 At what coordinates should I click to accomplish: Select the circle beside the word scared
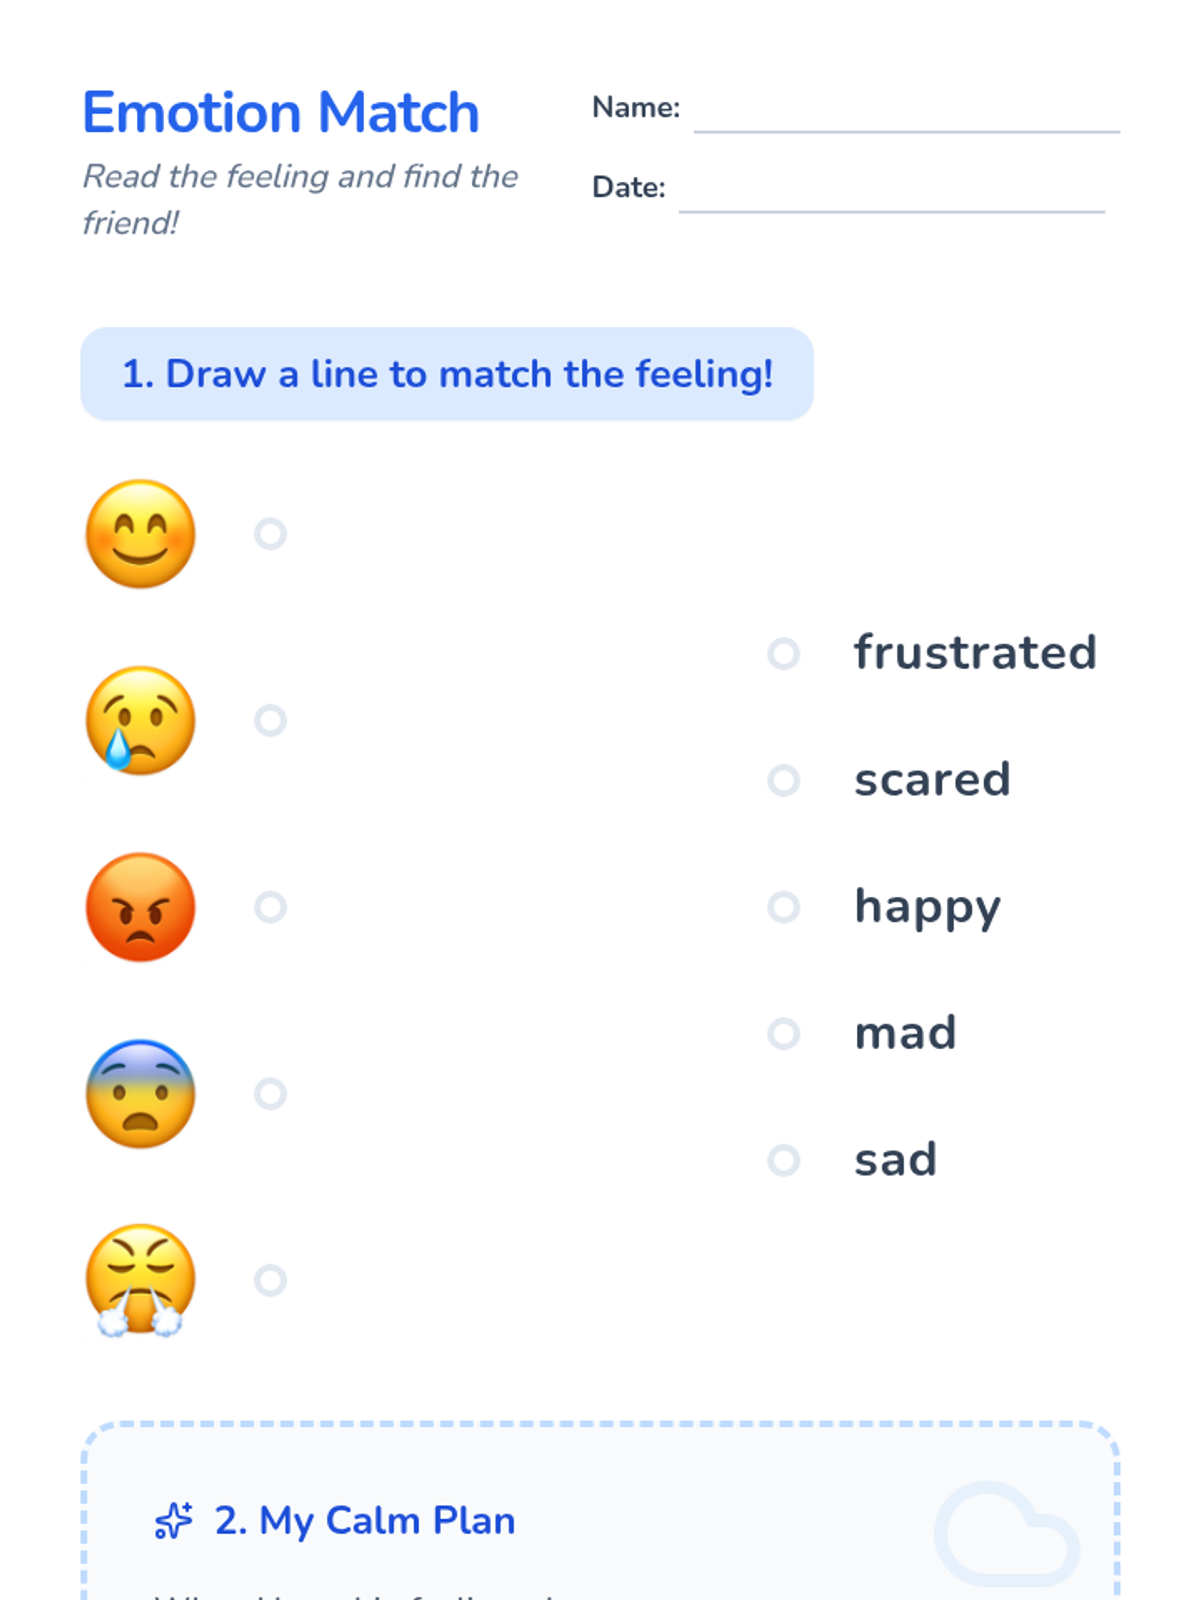(783, 780)
